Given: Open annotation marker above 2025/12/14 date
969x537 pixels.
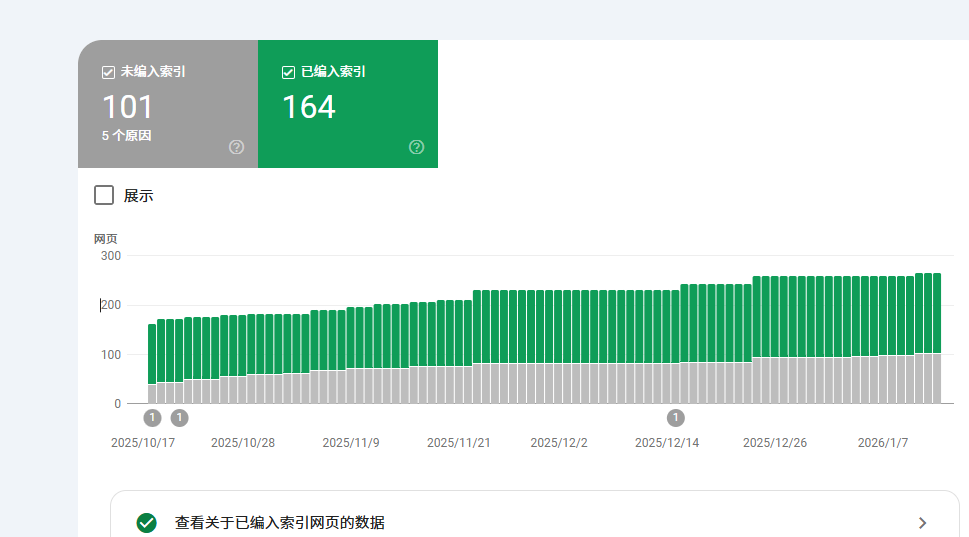Looking at the screenshot, I should coord(676,417).
